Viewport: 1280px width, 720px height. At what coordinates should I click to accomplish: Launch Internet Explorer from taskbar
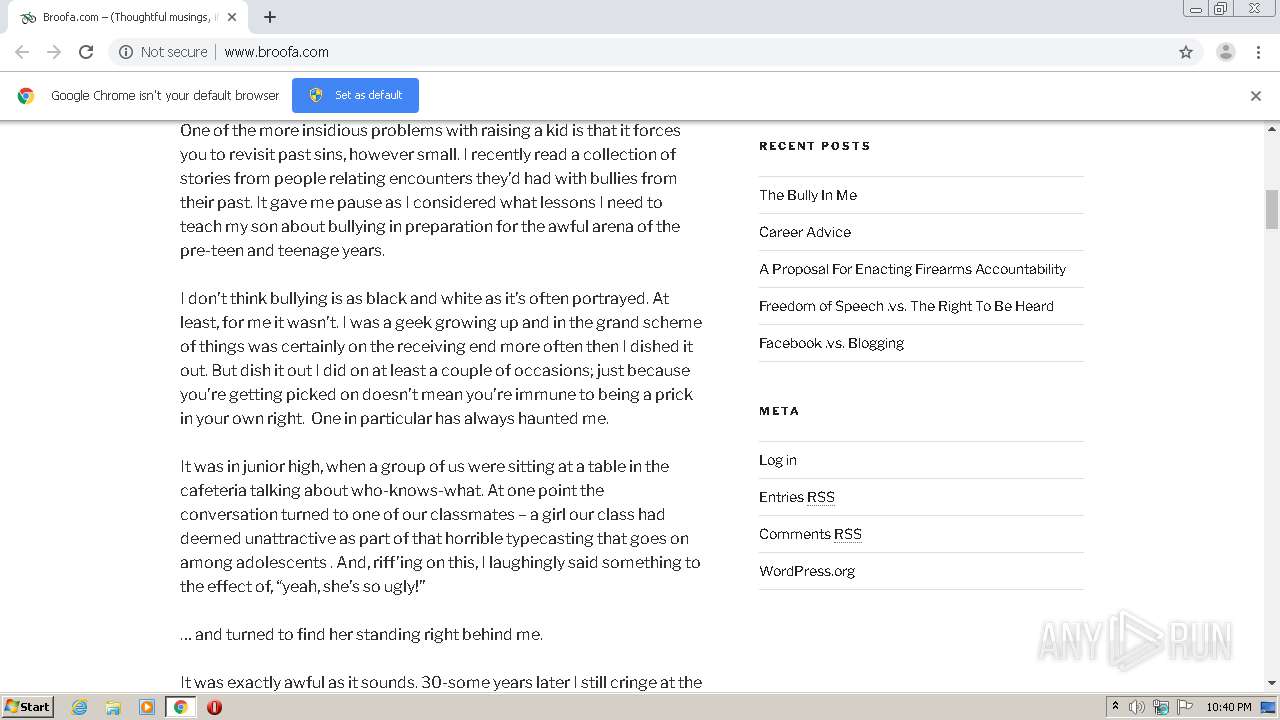pyautogui.click(x=79, y=707)
